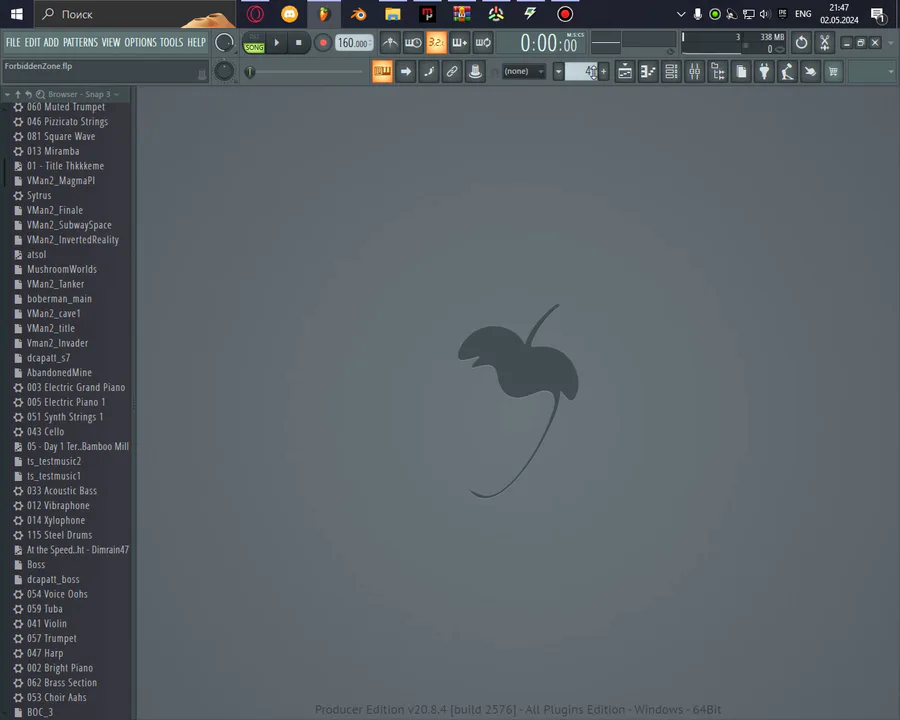
Task: Open the Mixer view icon
Action: (695, 71)
